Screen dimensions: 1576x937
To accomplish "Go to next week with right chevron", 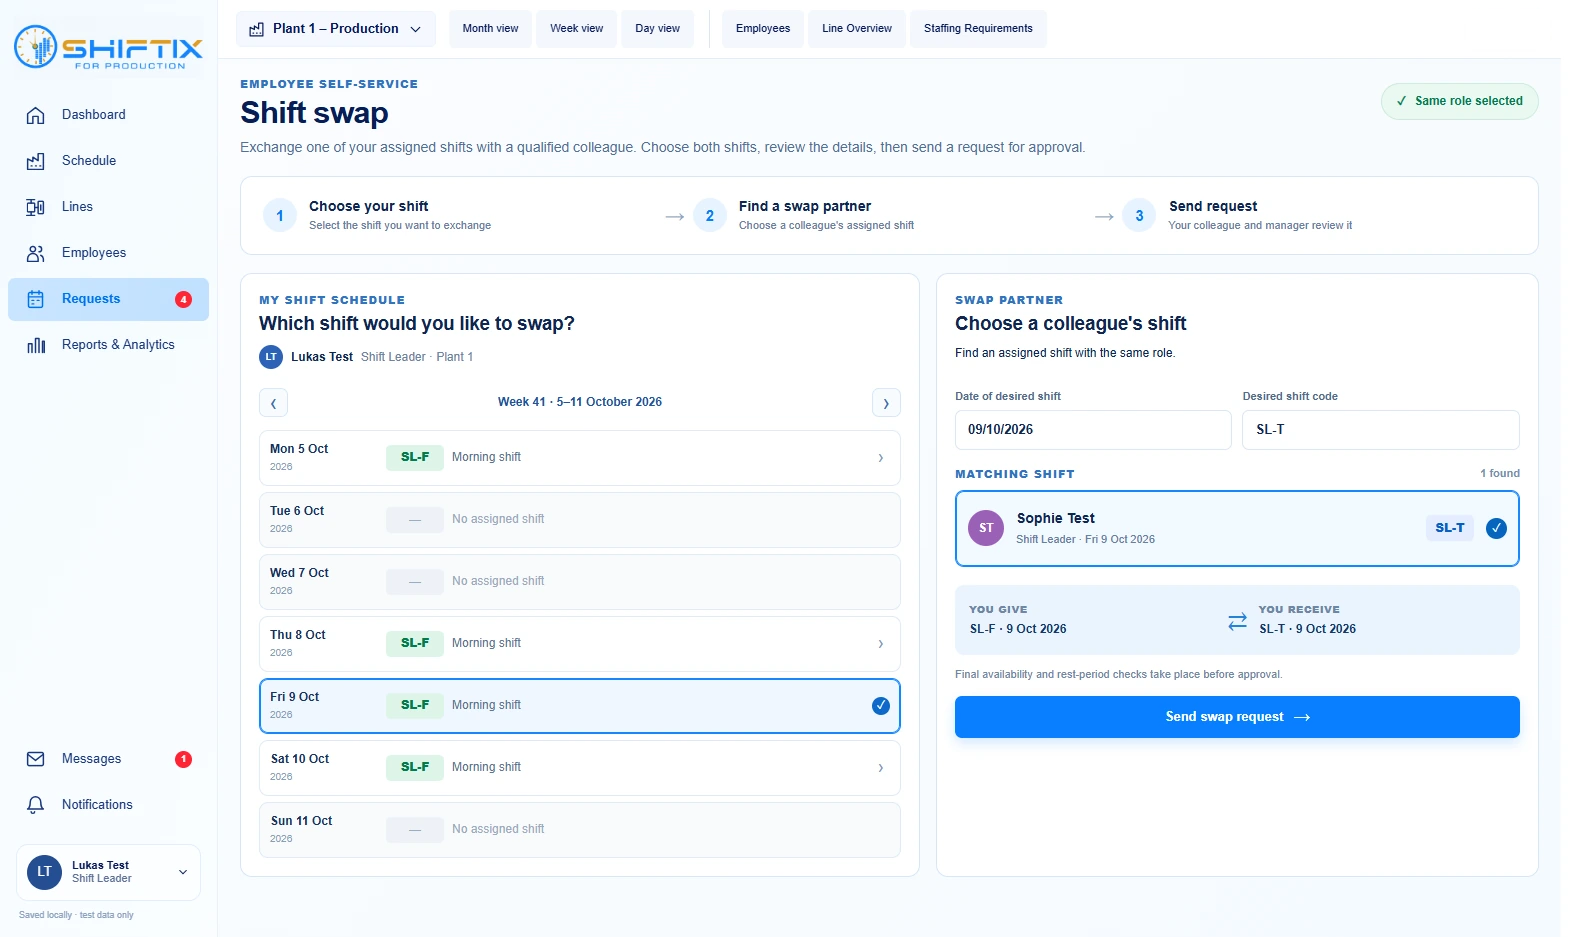I will click(x=886, y=403).
